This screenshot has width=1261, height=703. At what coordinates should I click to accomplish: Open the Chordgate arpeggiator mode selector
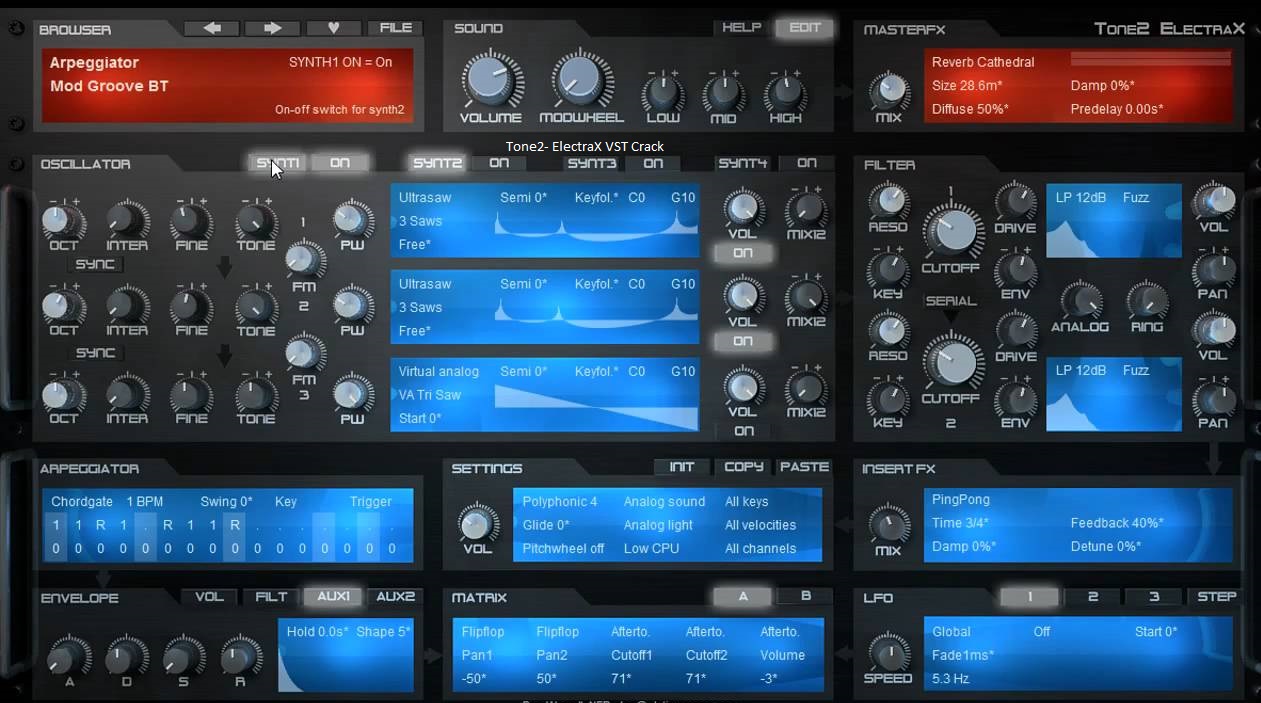pyautogui.click(x=82, y=501)
